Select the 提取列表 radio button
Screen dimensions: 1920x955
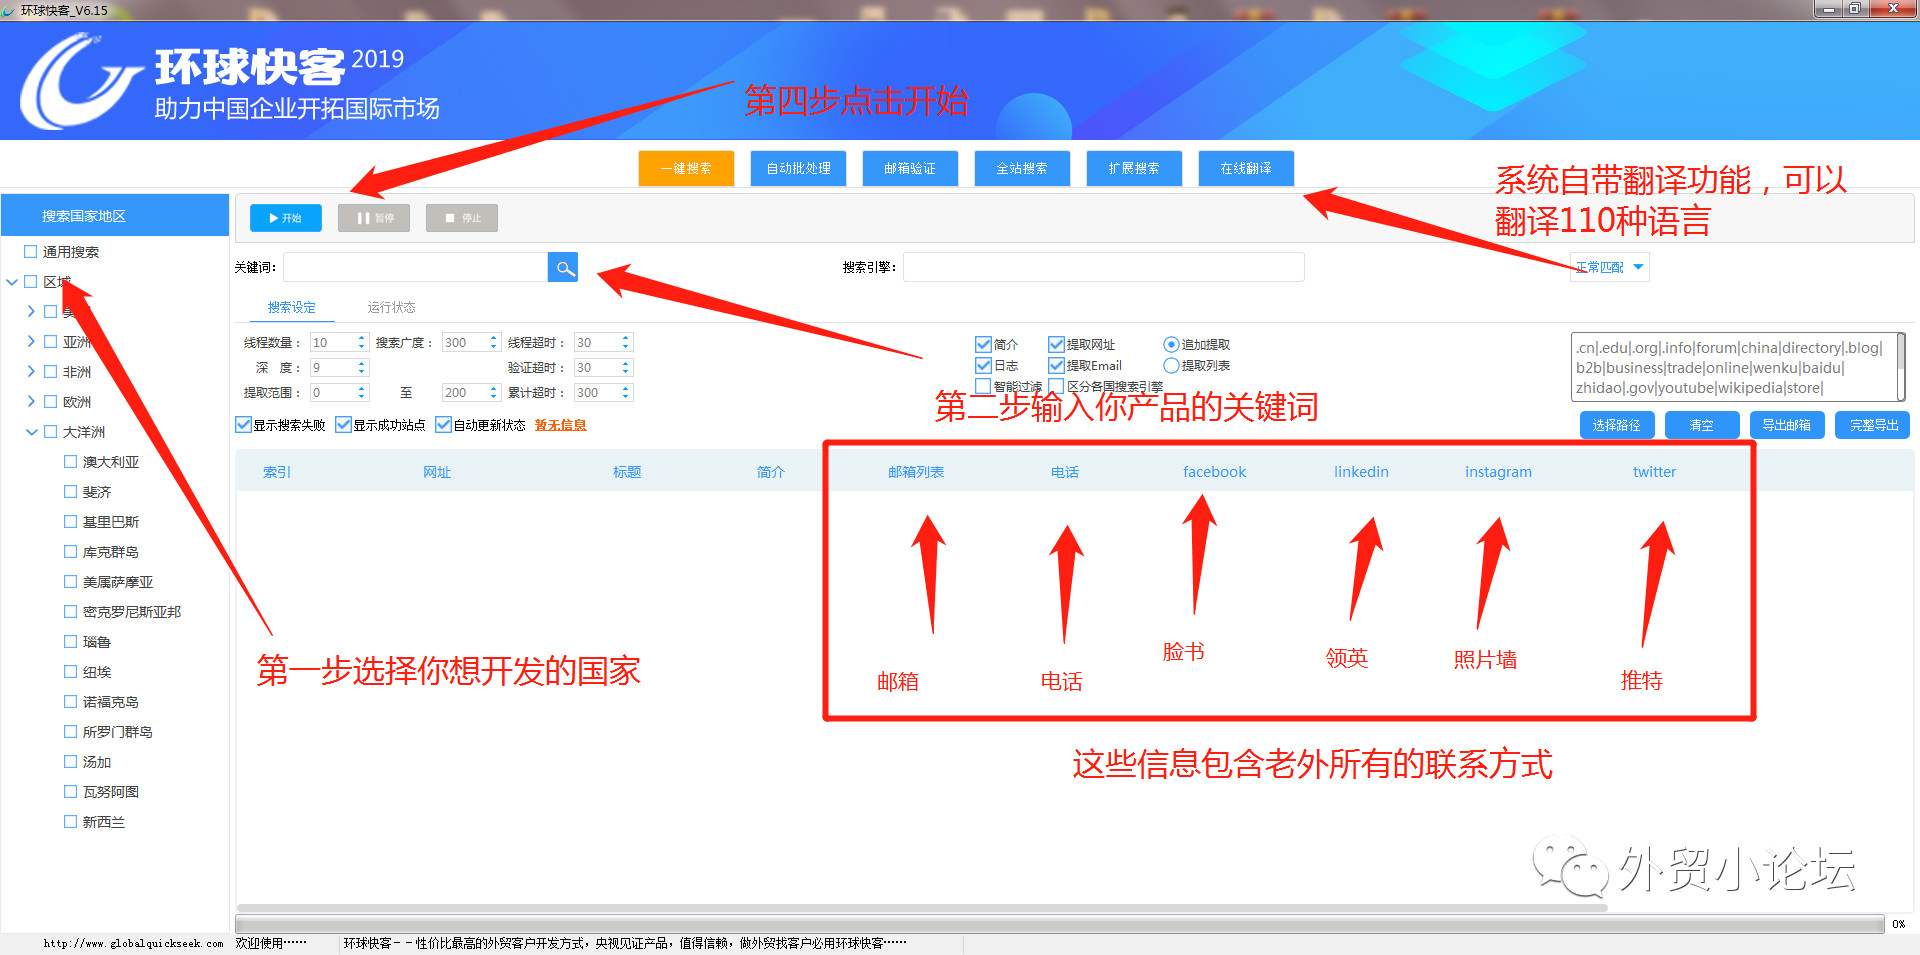click(x=1171, y=365)
